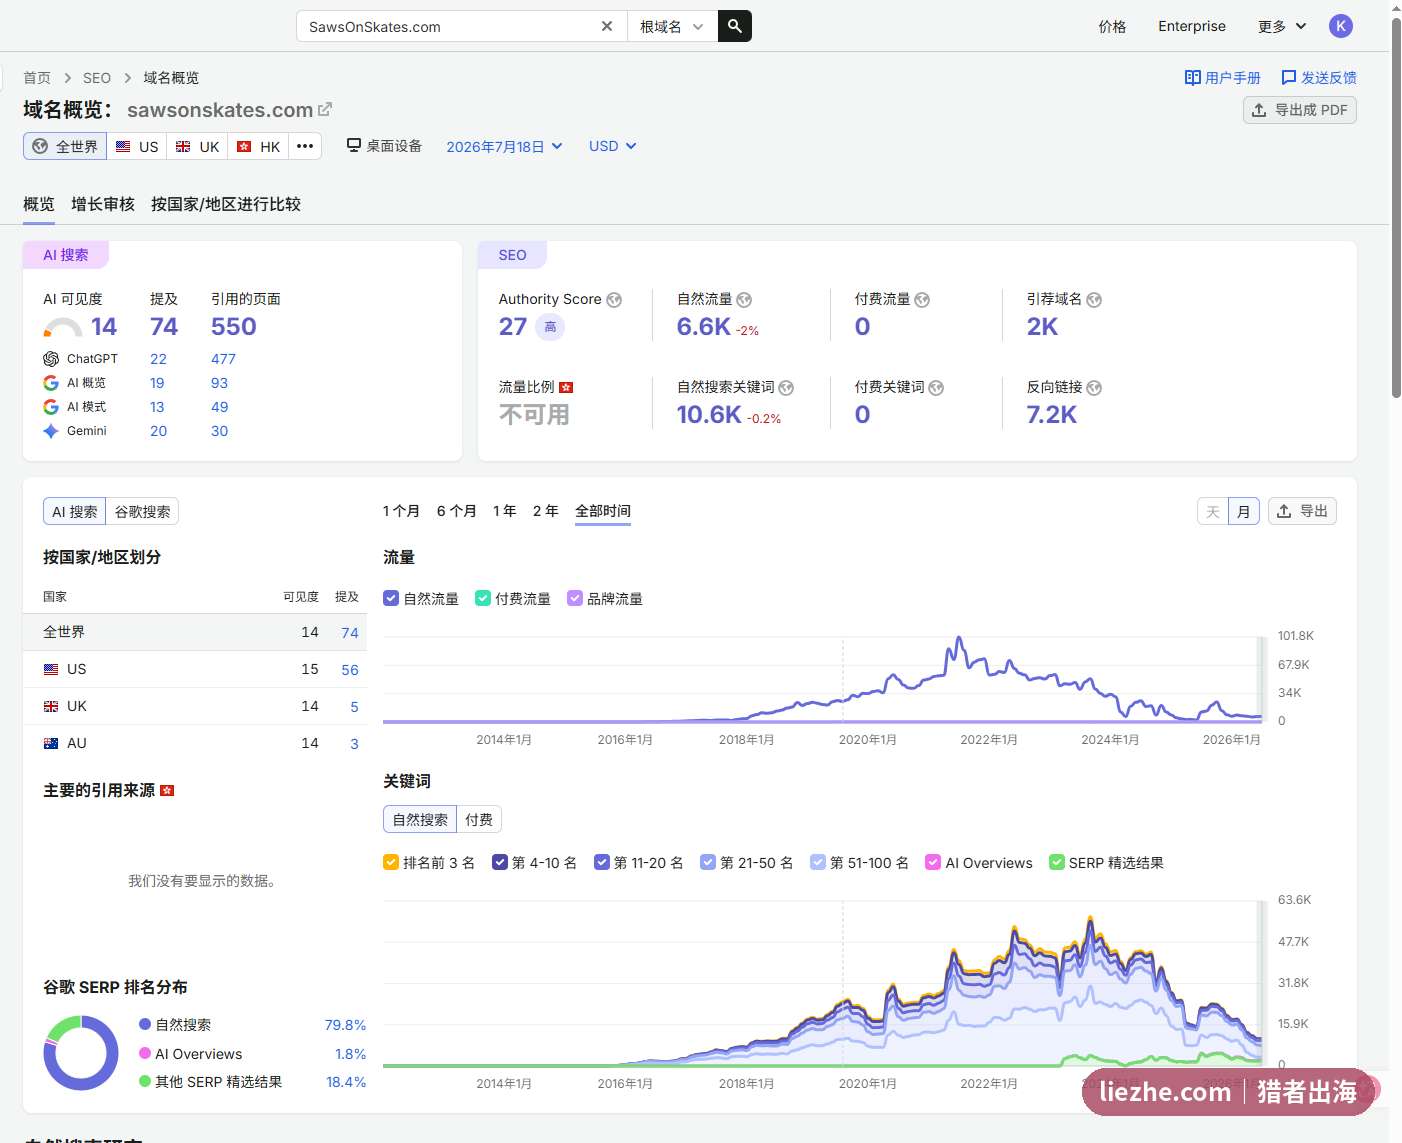
Task: Click the info icon next to 自然搜索关键词
Action: (x=786, y=388)
